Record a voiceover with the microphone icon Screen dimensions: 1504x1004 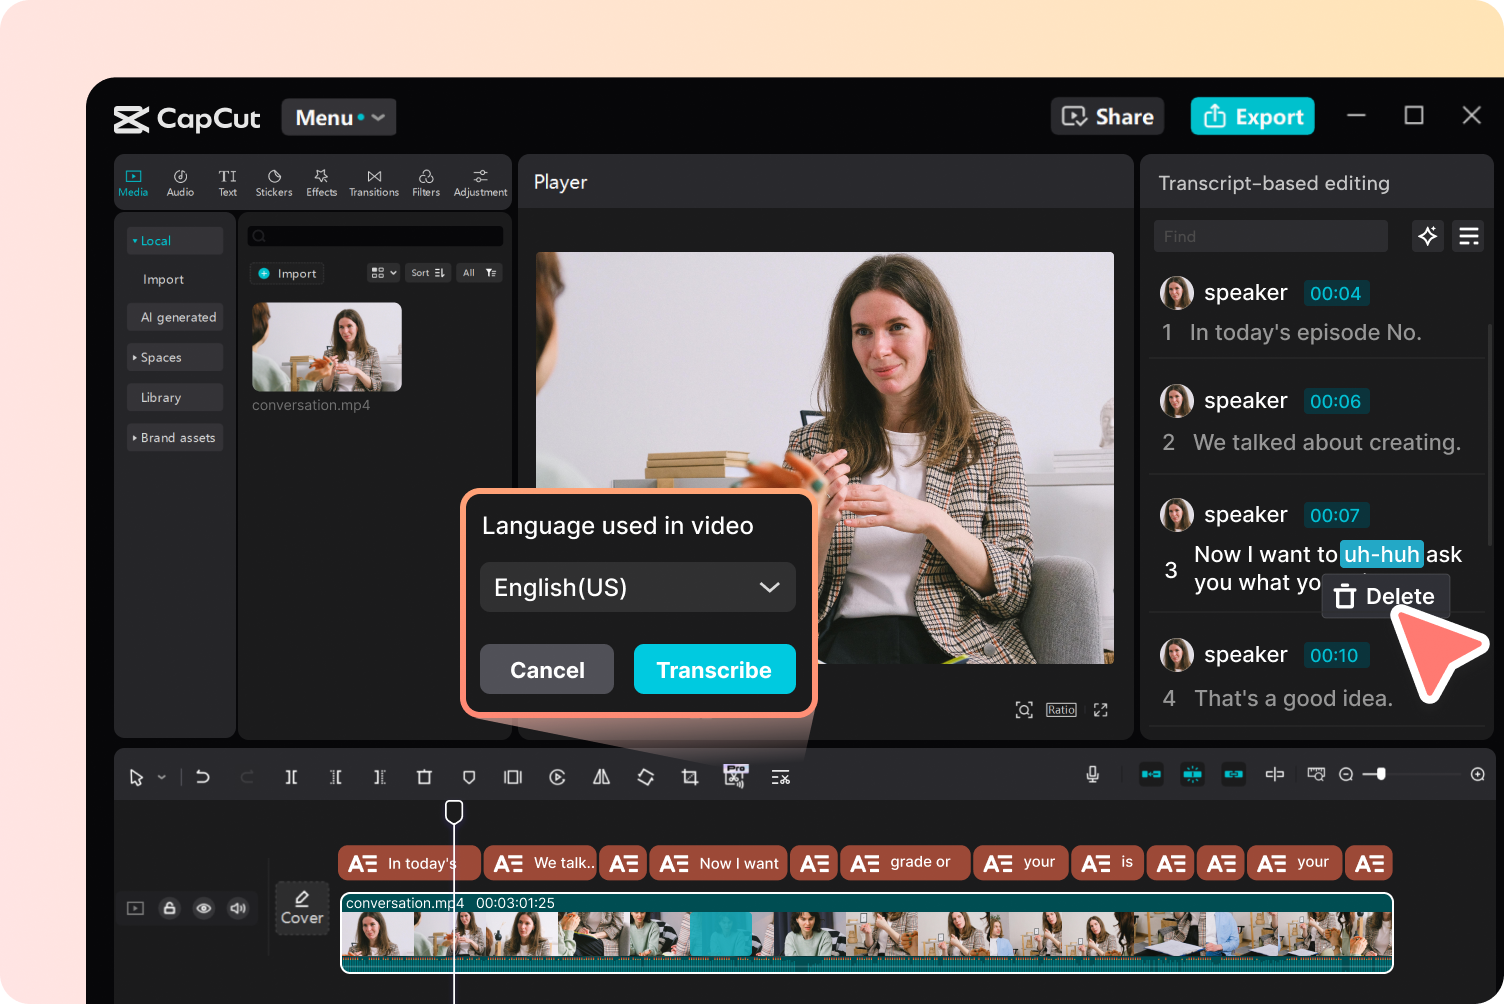click(1093, 774)
